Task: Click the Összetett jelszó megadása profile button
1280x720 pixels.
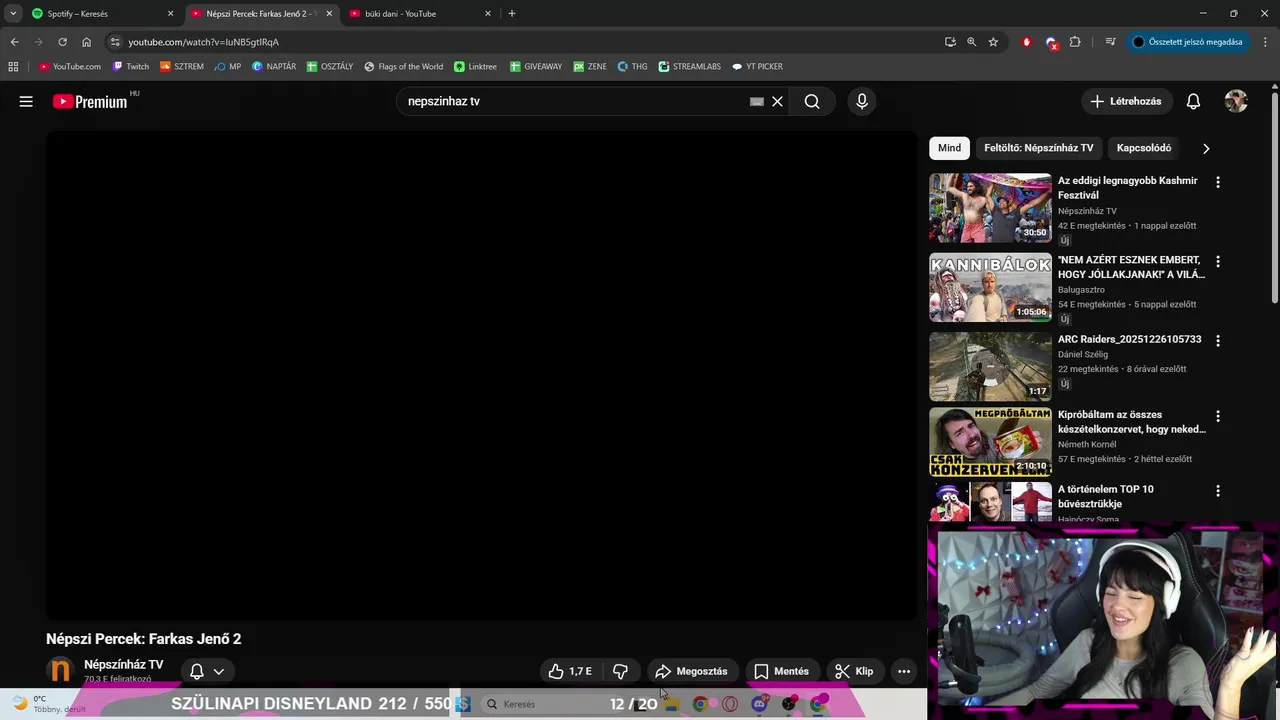Action: (1188, 42)
